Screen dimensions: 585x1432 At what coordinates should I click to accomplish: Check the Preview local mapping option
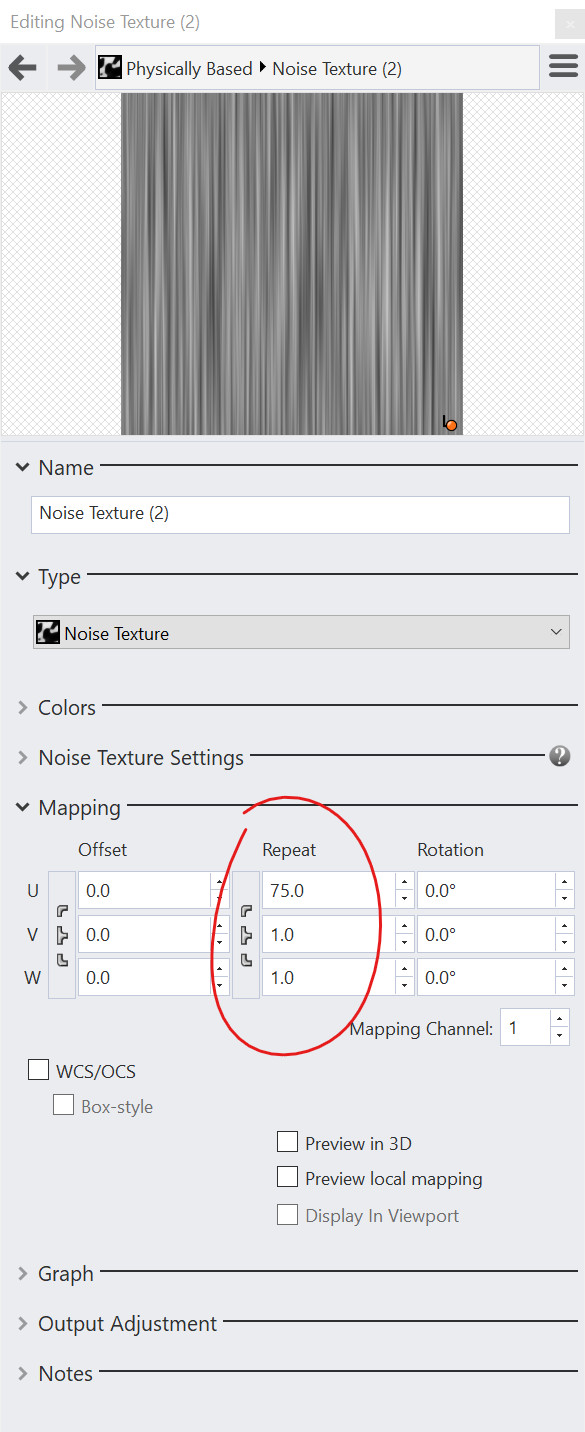pos(288,1176)
